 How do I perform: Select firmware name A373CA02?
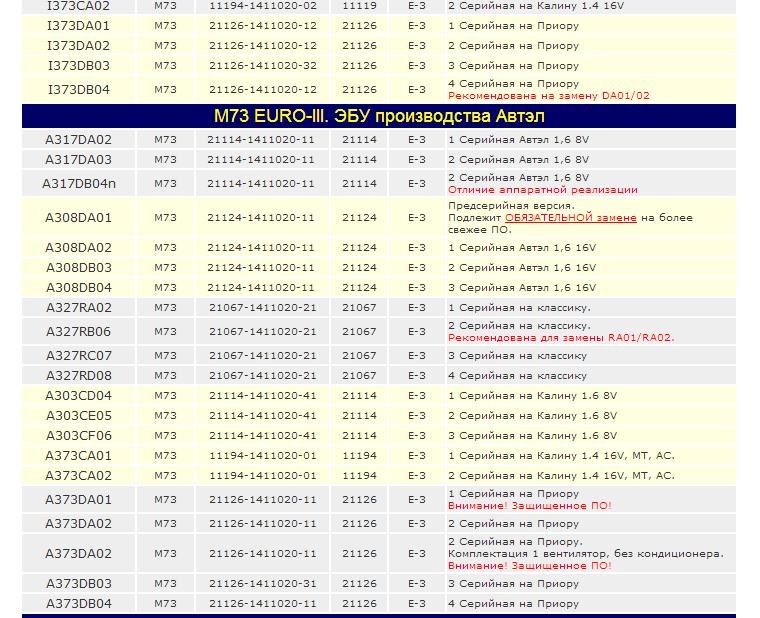(79, 475)
